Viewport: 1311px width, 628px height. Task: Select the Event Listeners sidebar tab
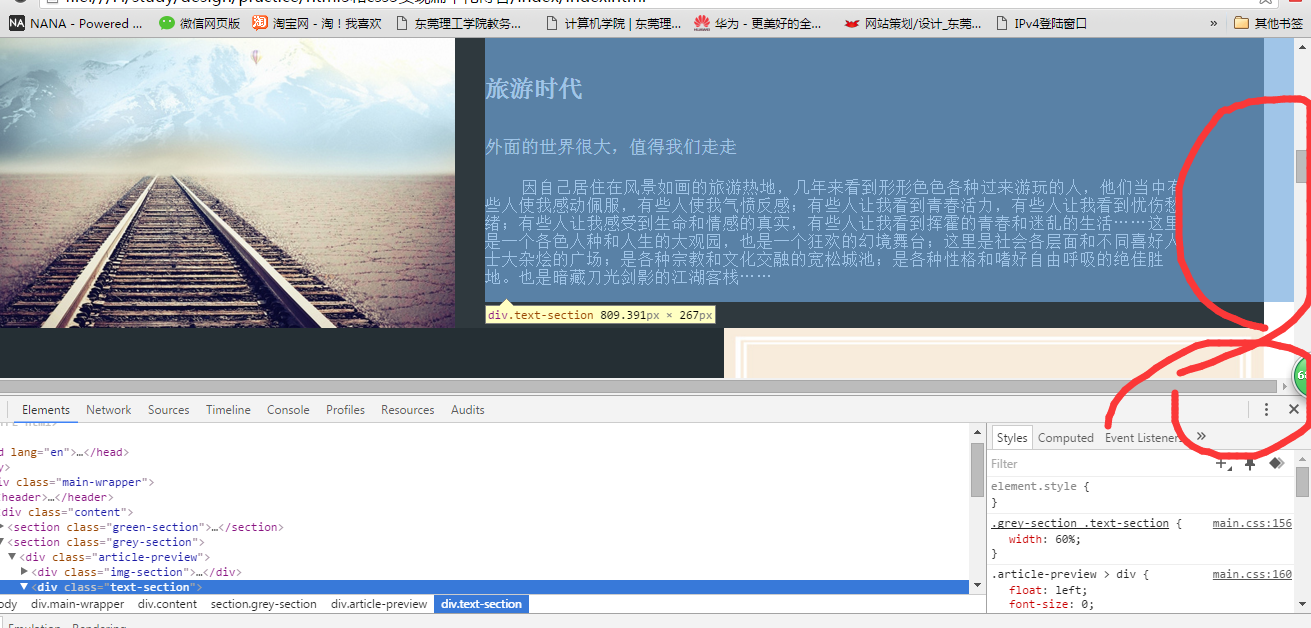(1142, 438)
